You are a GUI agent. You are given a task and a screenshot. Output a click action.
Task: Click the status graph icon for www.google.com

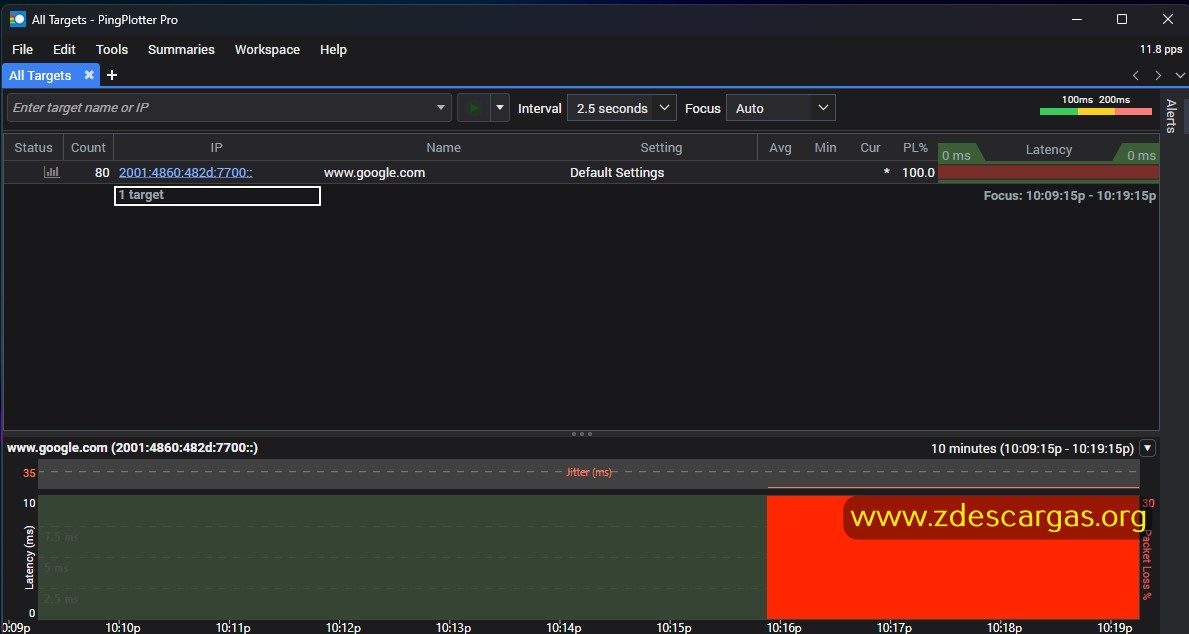tap(51, 172)
